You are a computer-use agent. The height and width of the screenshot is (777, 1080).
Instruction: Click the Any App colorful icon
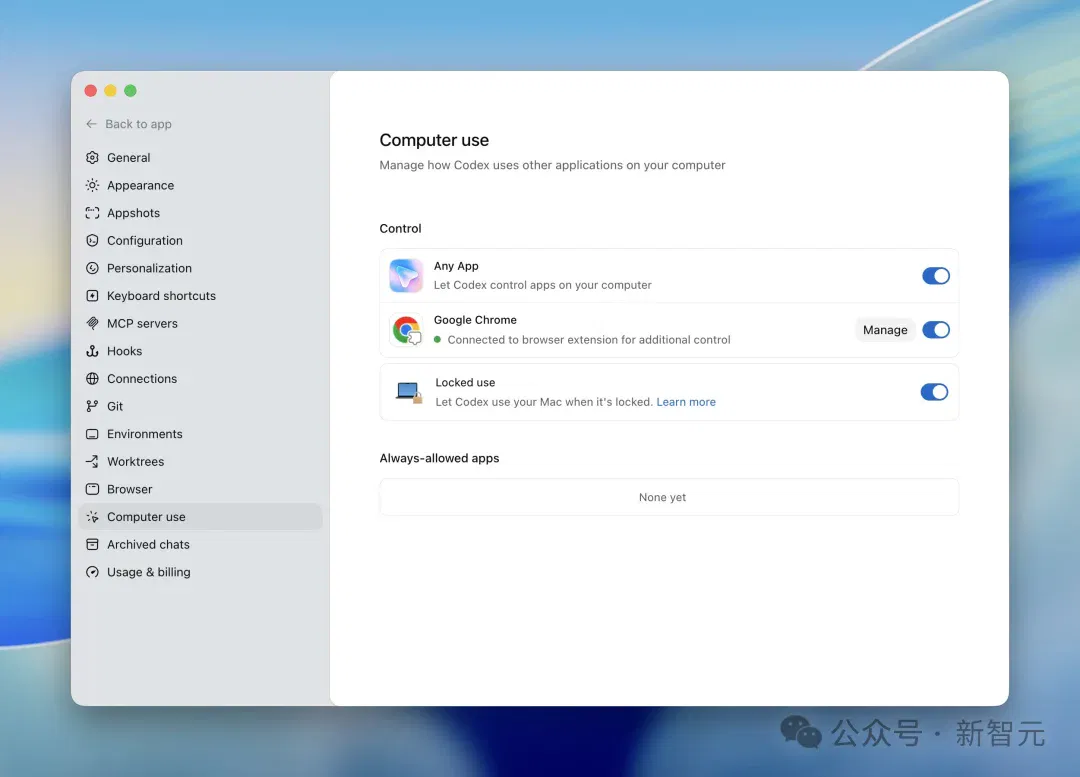click(x=406, y=276)
